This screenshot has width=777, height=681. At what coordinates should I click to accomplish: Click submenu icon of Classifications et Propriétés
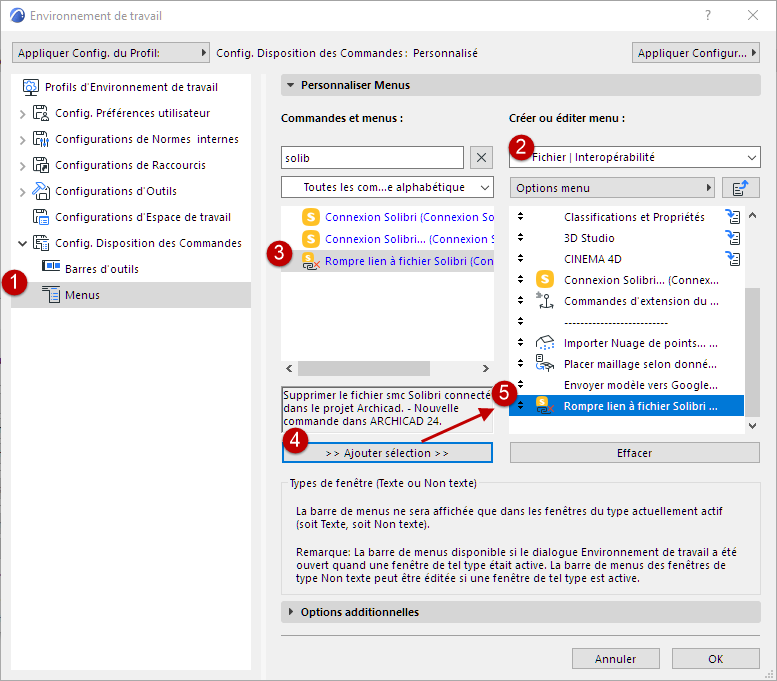coord(733,217)
